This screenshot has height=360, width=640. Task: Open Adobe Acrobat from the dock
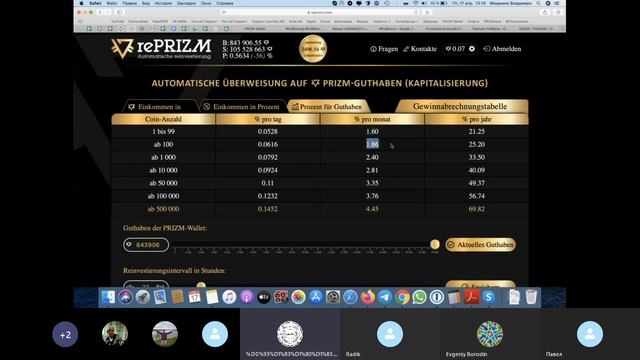tap(471, 298)
